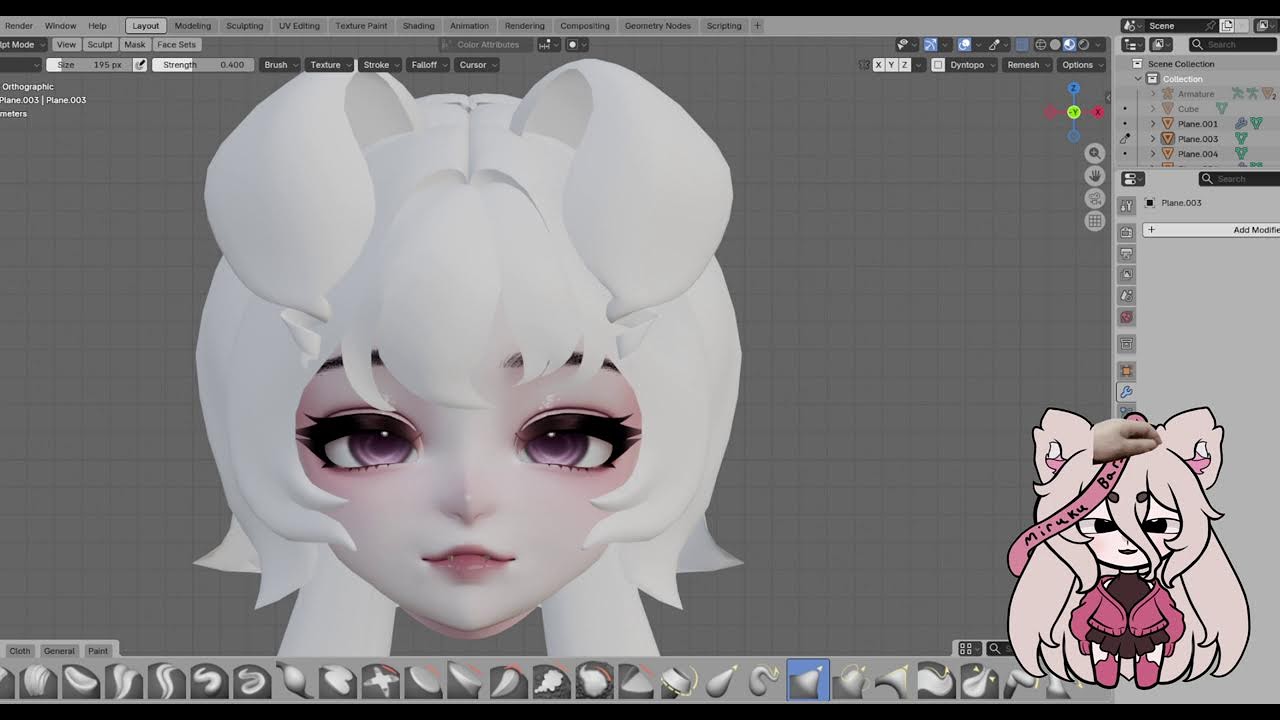This screenshot has width=1280, height=720.
Task: Switch to UV Editing workspace tab
Action: (x=299, y=25)
